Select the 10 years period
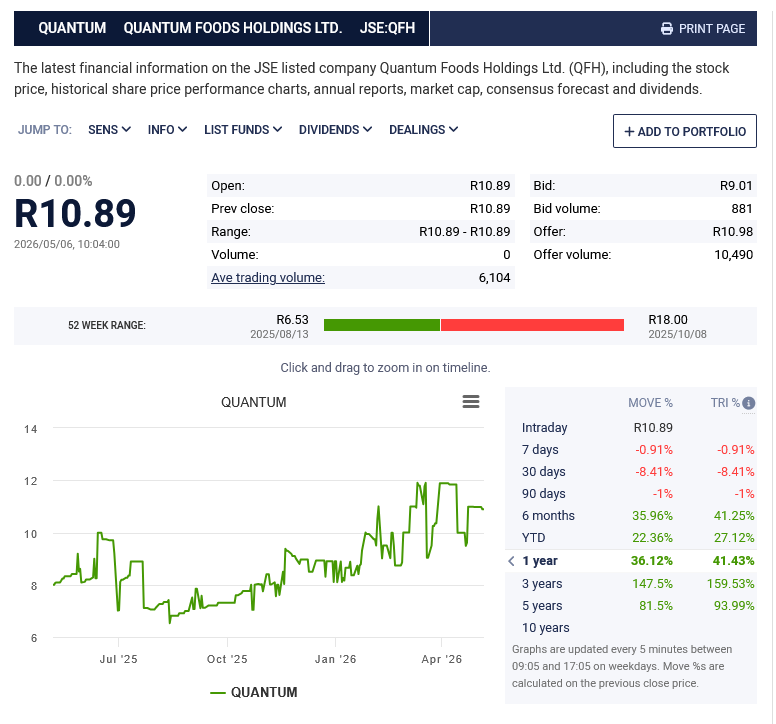The height and width of the screenshot is (724, 776). coord(630,628)
